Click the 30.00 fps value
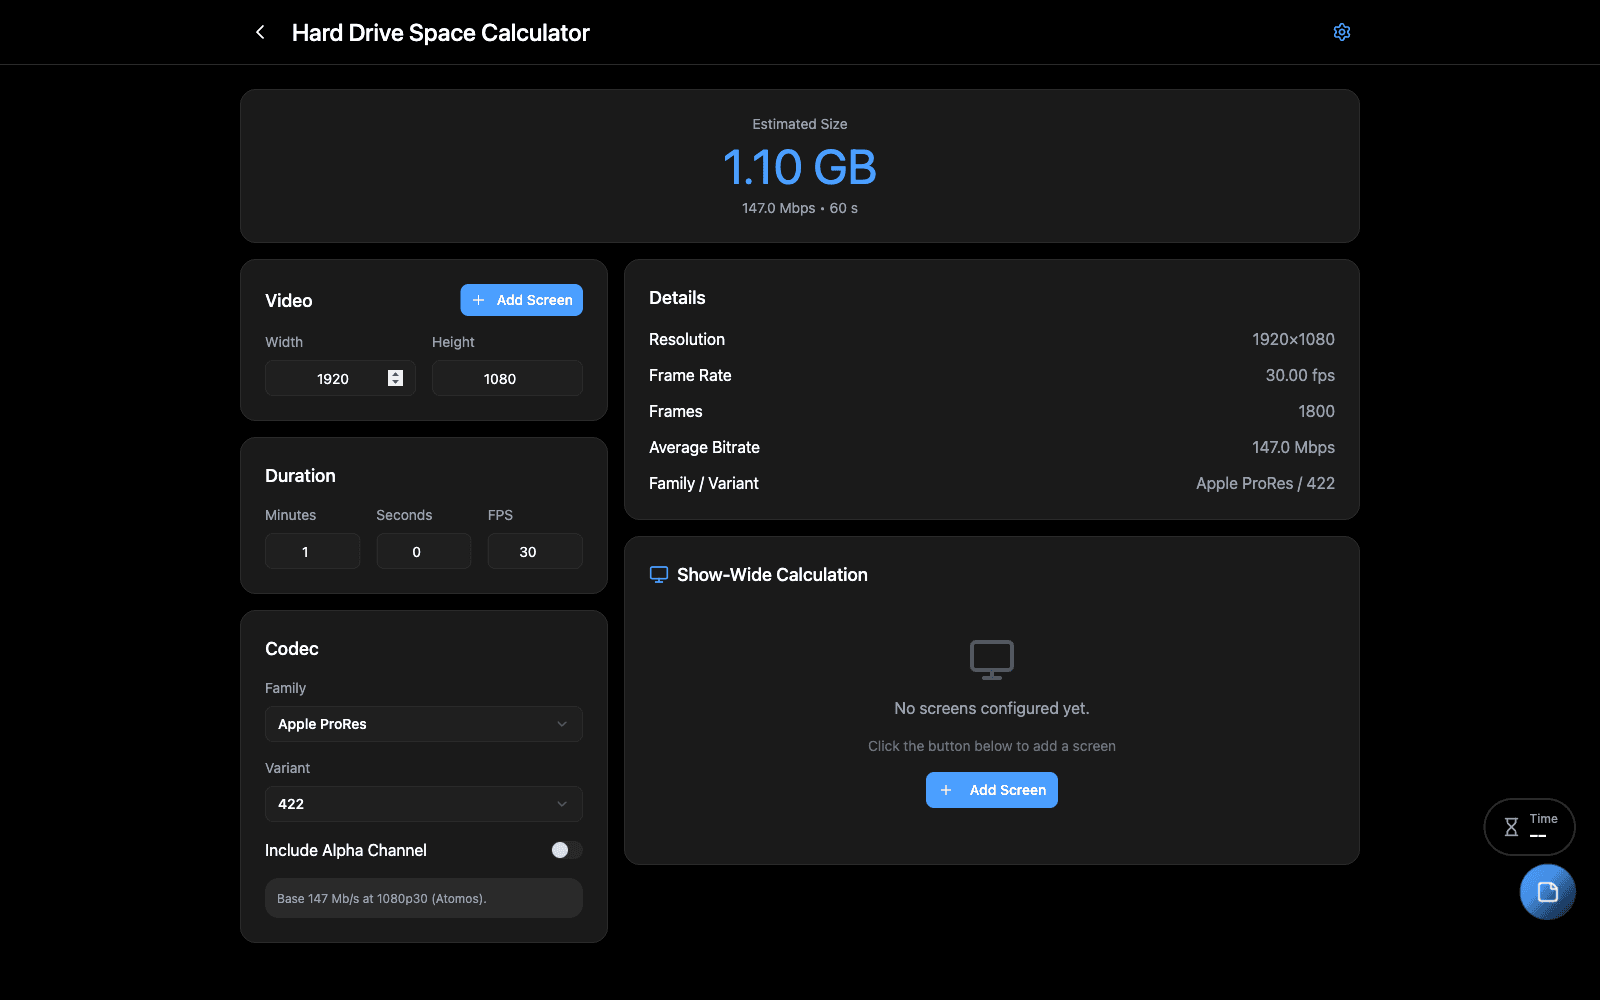This screenshot has height=1000, width=1600. [x=1300, y=375]
